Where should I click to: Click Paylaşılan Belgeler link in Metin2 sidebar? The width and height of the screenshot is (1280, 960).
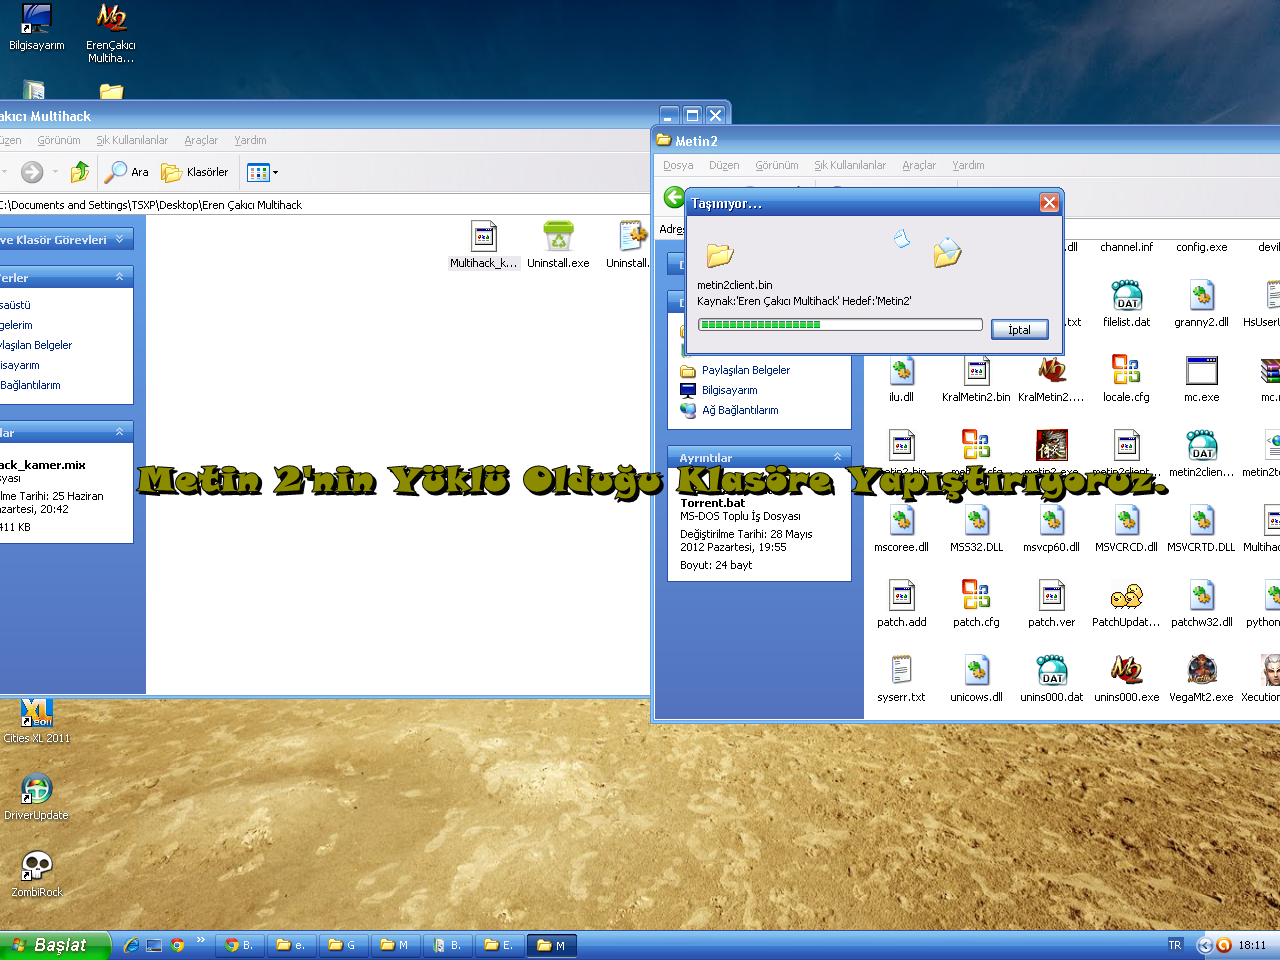click(745, 370)
